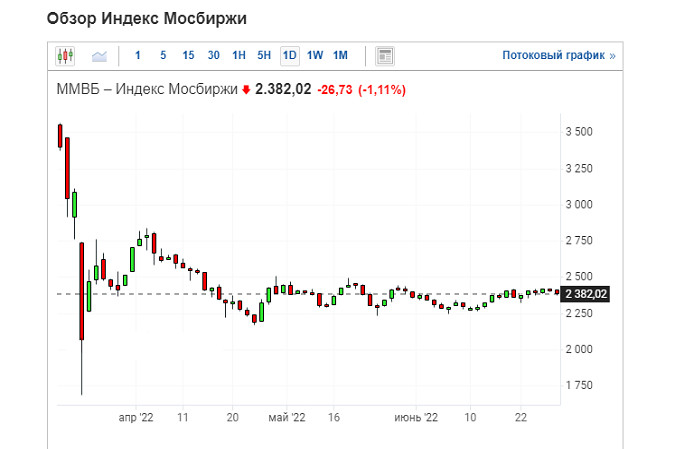Click the 11 date axis label

point(183,418)
